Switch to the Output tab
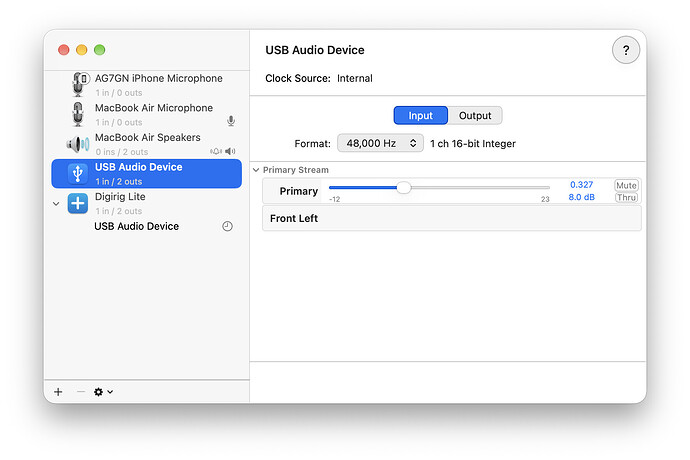Image resolution: width=690 pixels, height=460 pixels. (475, 116)
